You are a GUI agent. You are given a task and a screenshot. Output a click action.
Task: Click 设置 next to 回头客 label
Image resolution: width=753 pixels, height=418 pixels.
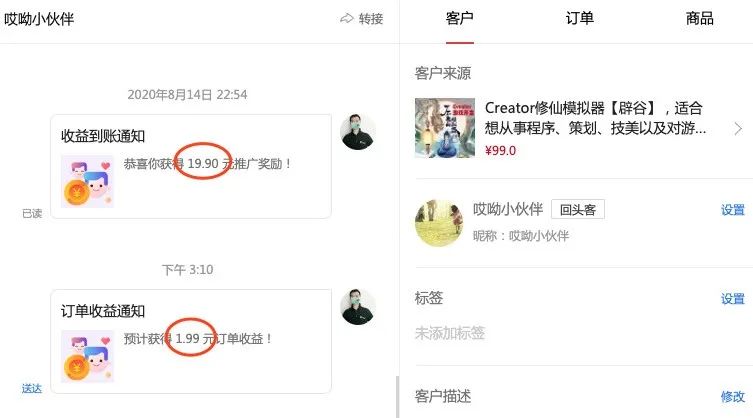(732, 209)
